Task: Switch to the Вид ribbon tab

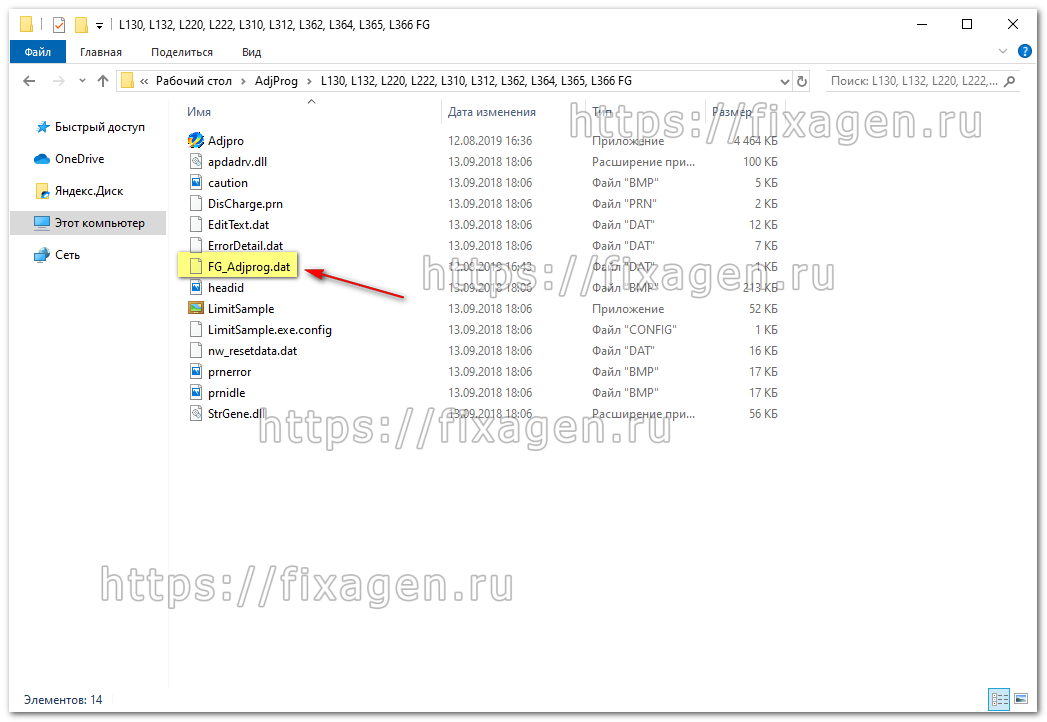Action: pyautogui.click(x=250, y=51)
